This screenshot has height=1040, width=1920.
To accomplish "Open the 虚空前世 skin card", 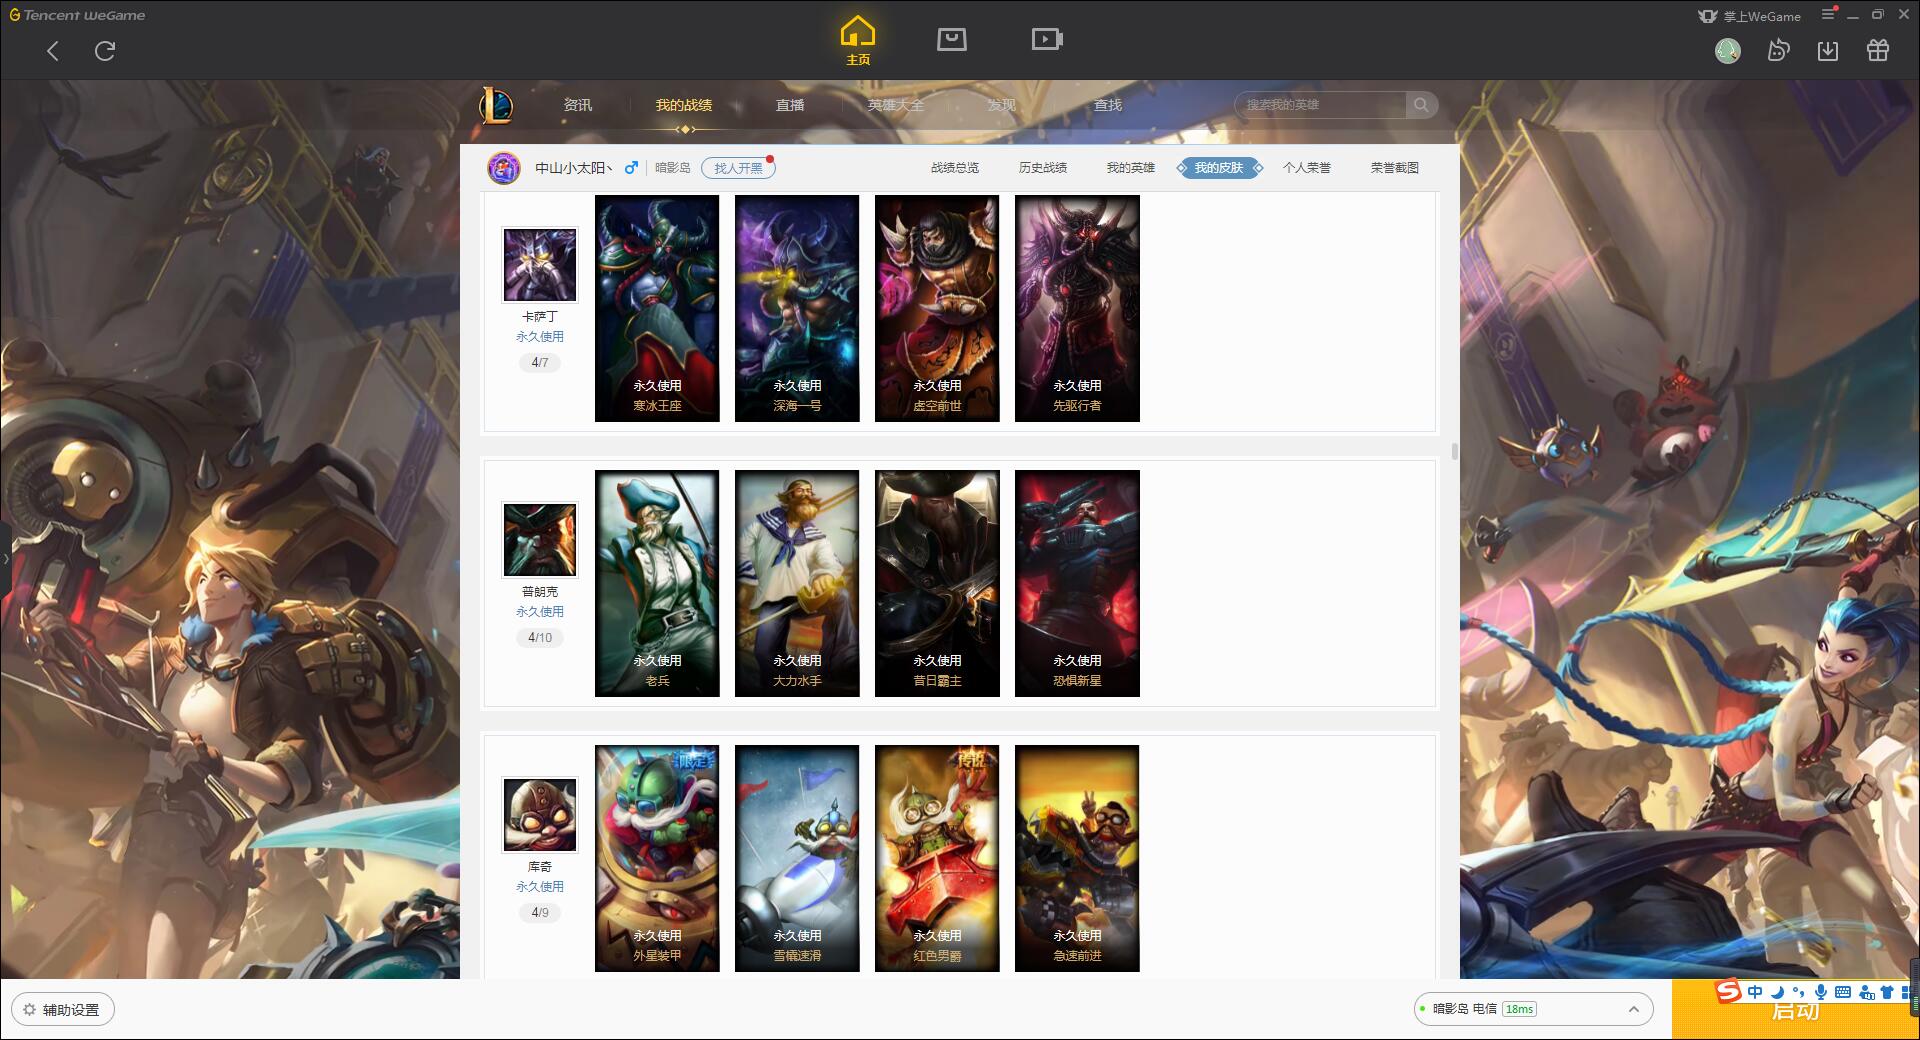I will (x=937, y=308).
